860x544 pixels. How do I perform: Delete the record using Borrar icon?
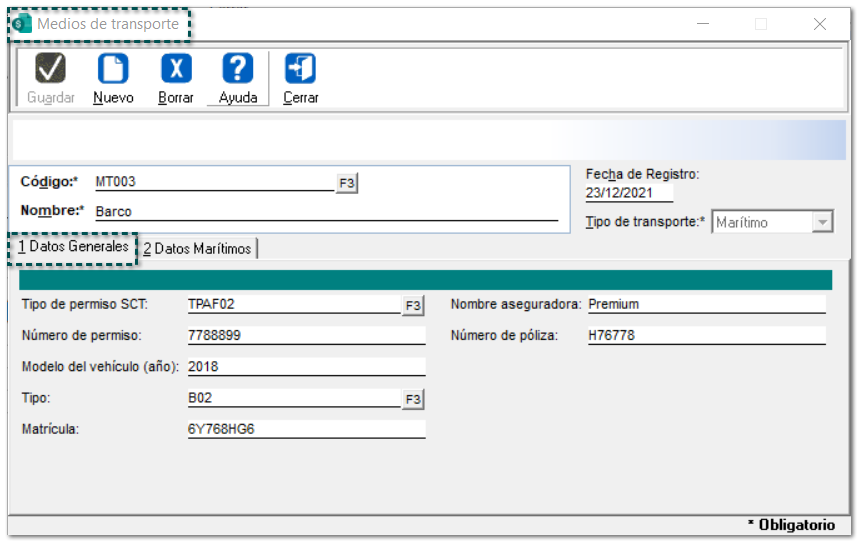(x=176, y=69)
